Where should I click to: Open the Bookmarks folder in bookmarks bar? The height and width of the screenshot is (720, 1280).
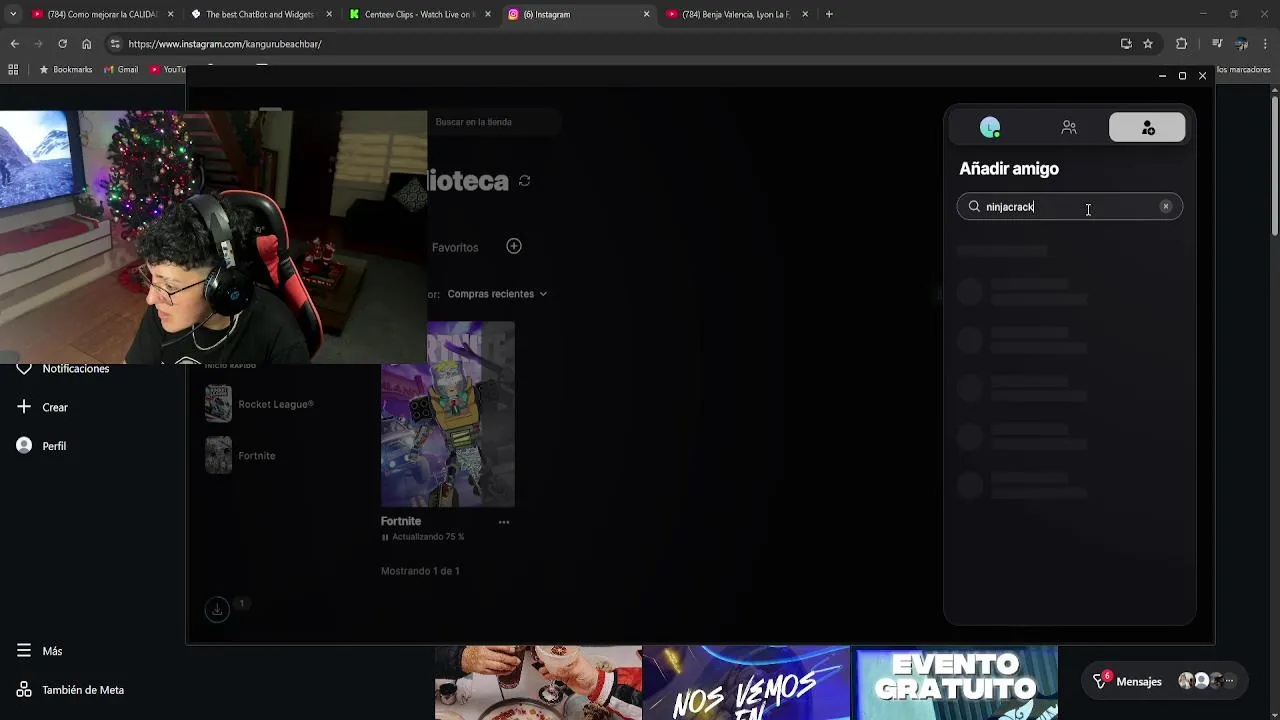point(66,69)
